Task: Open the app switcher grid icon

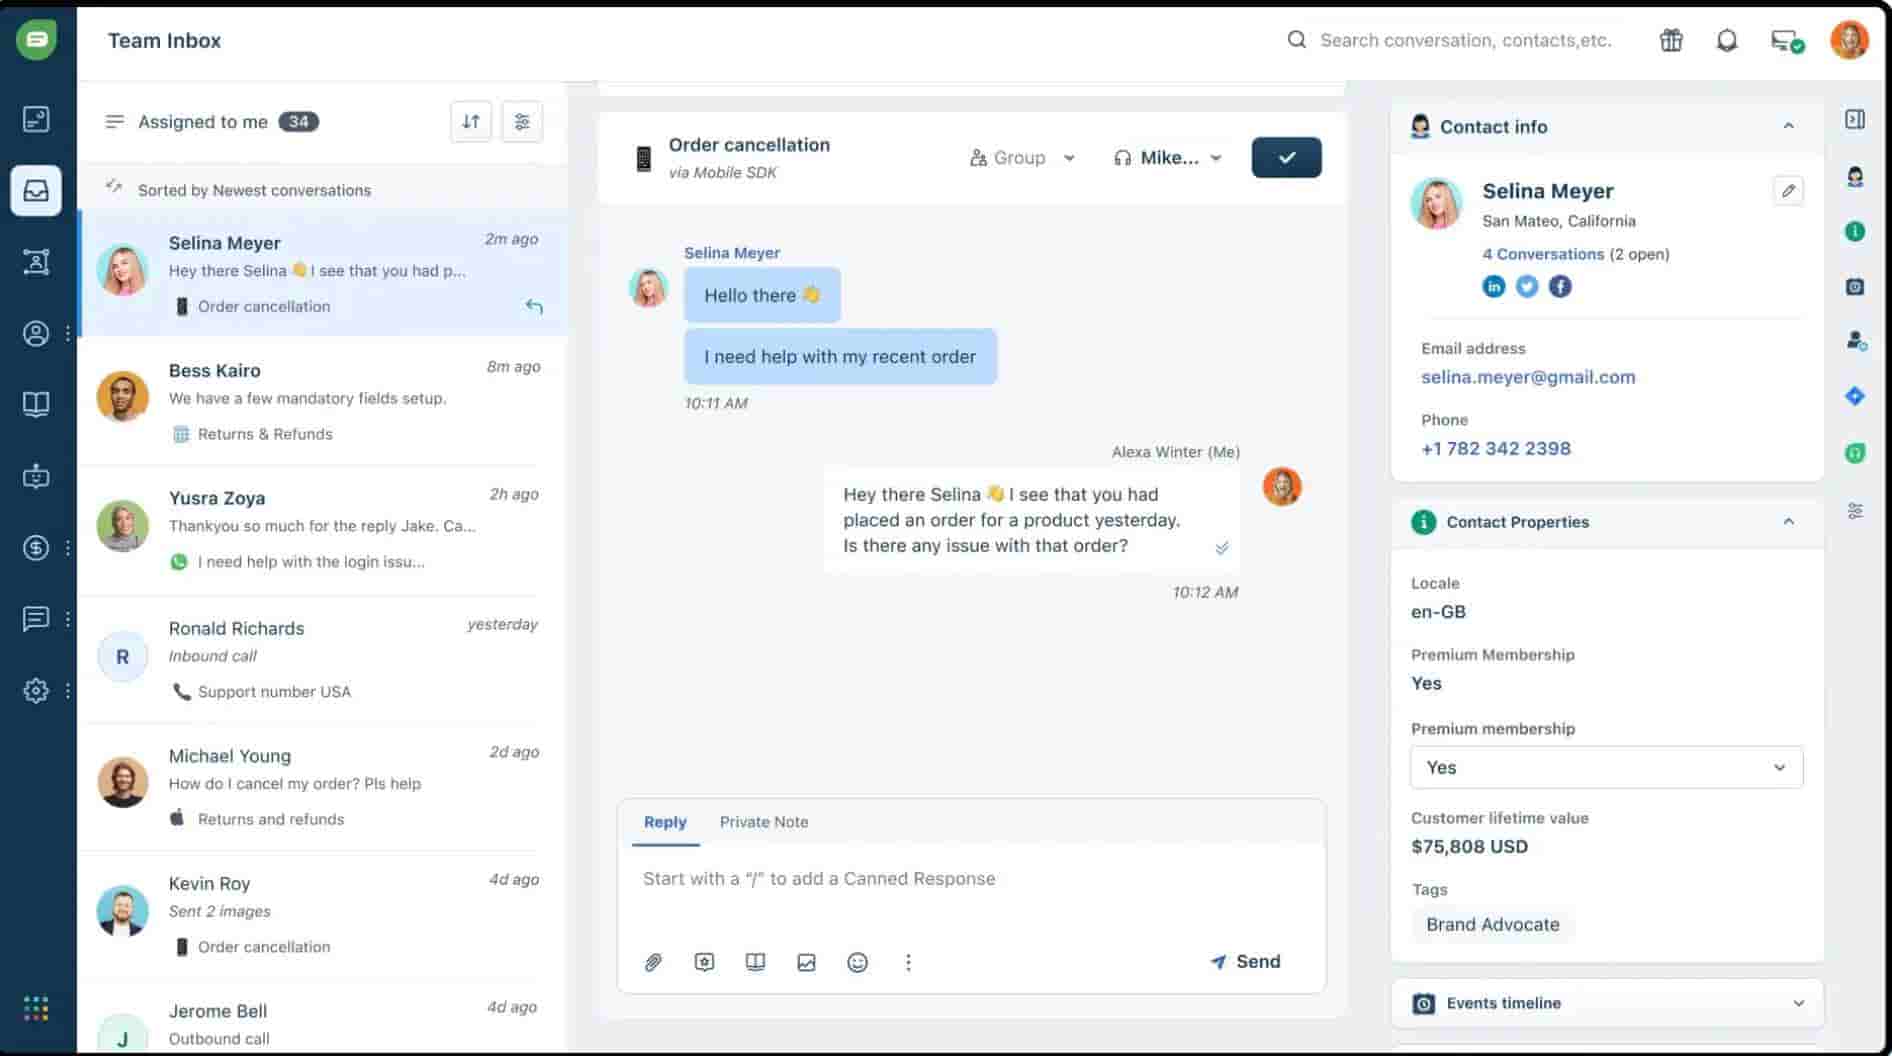Action: click(x=36, y=1008)
